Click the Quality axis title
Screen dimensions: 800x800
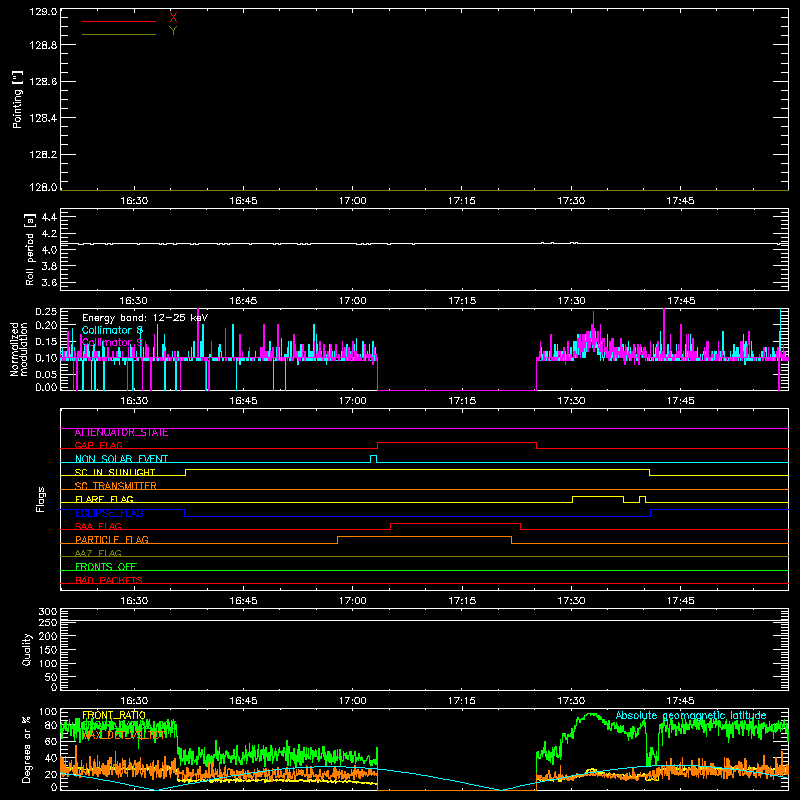pos(27,650)
